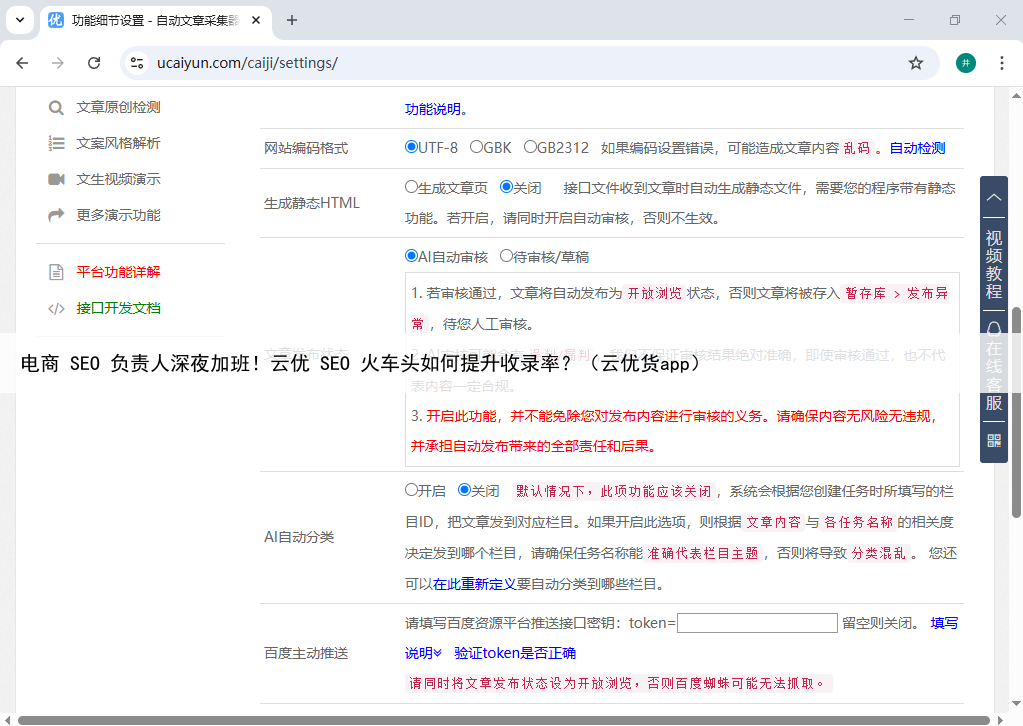Click the Baidu token input field
This screenshot has height=726, width=1023.
[x=757, y=623]
